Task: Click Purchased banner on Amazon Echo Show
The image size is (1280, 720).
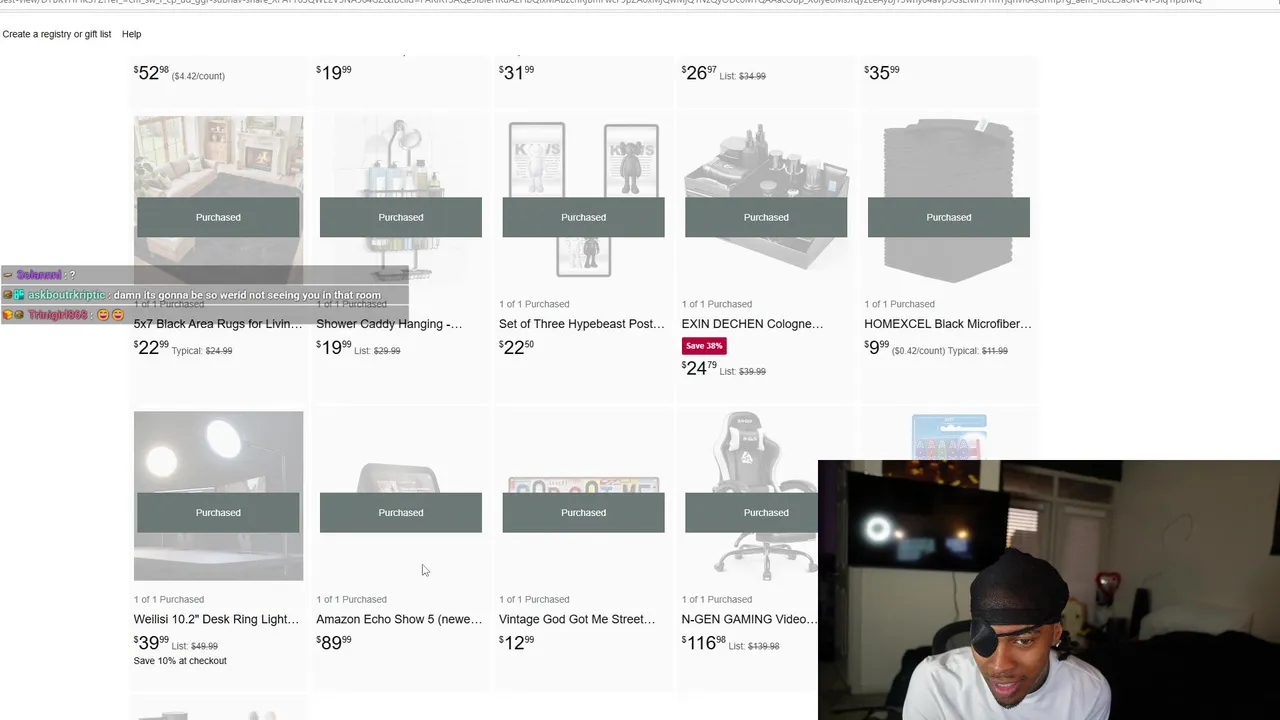Action: (x=401, y=512)
